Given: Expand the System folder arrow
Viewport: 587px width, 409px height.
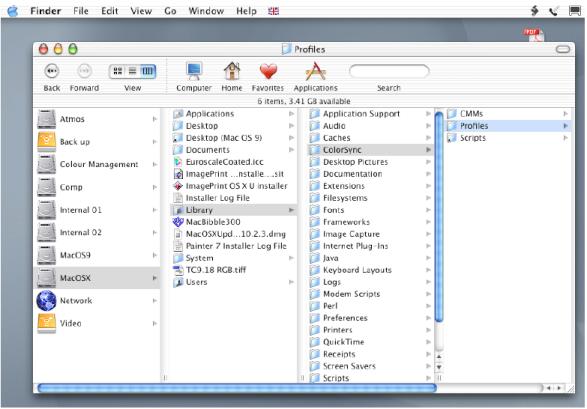Looking at the screenshot, I should click(291, 258).
